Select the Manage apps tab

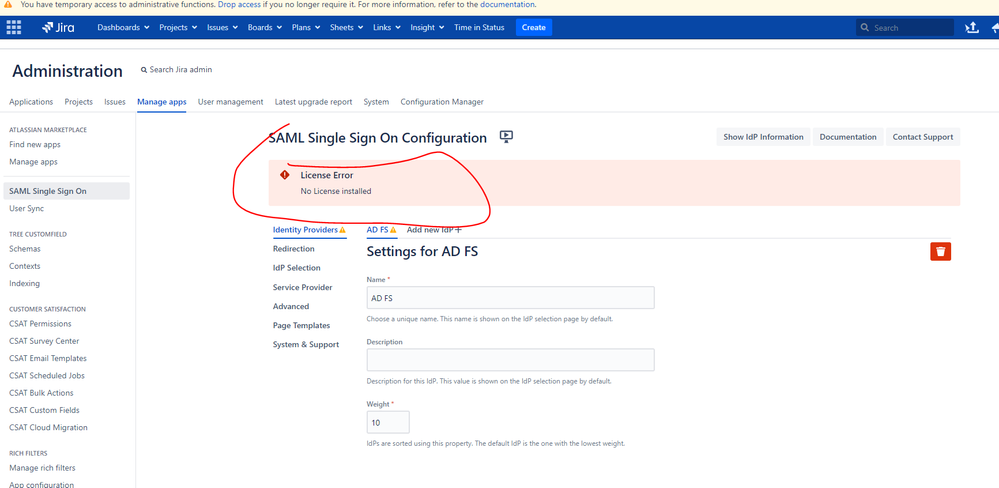click(x=162, y=102)
